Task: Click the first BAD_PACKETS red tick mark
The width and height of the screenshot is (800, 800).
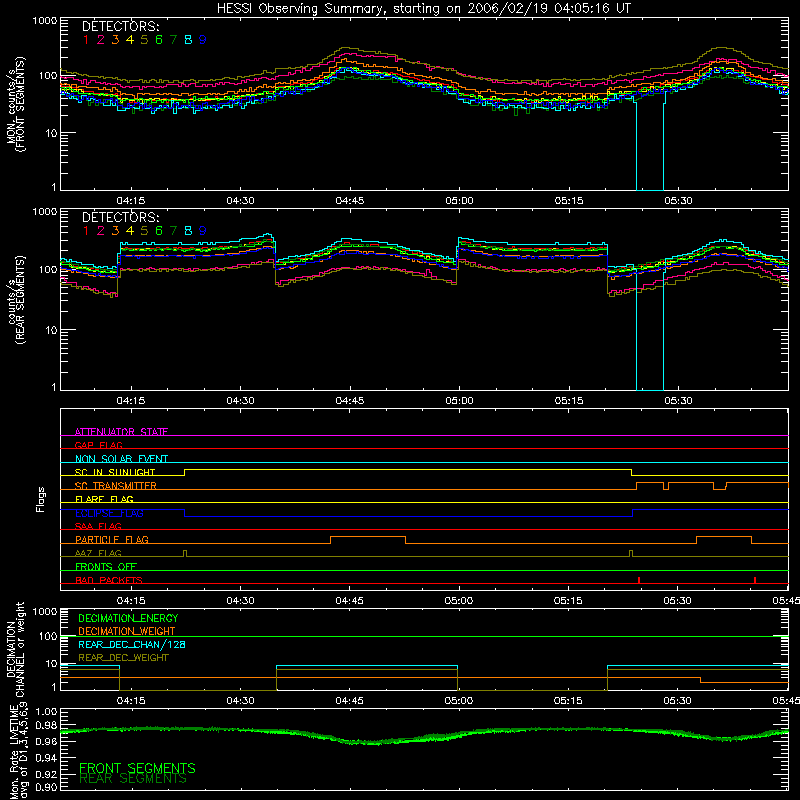Action: coord(639,580)
